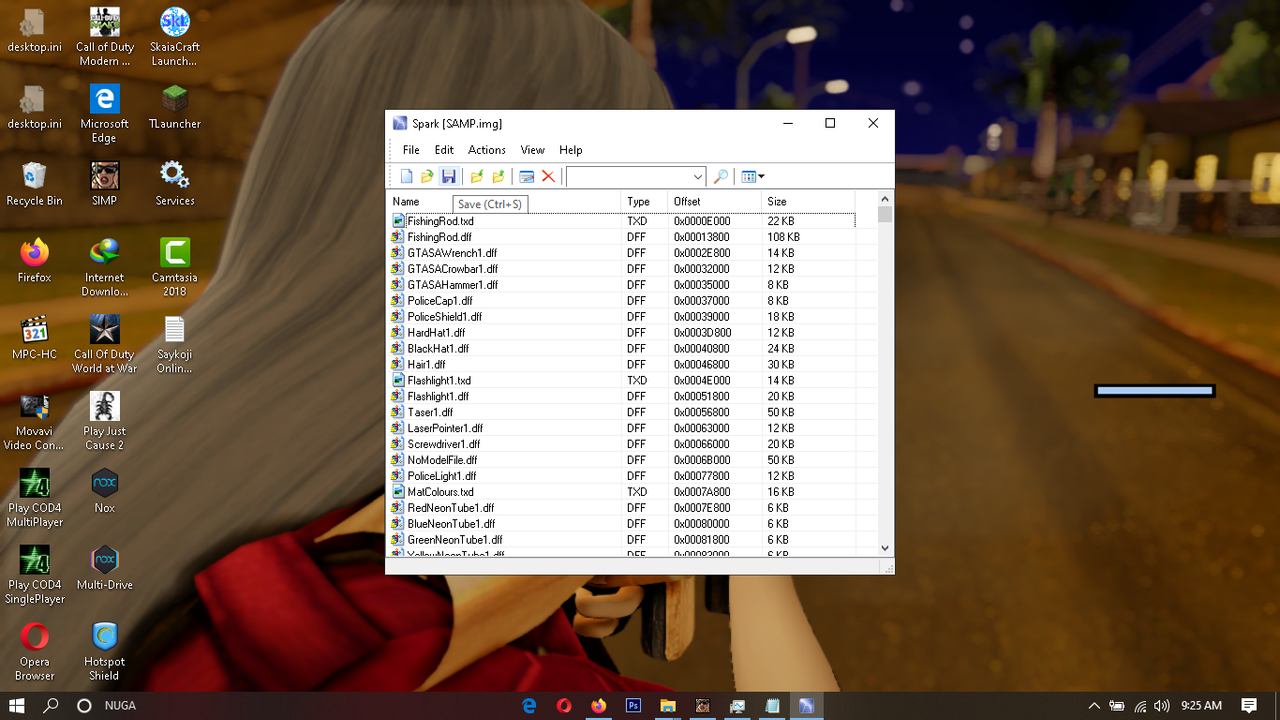Click the Rename toolbar icon
The height and width of the screenshot is (720, 1280).
click(526, 177)
